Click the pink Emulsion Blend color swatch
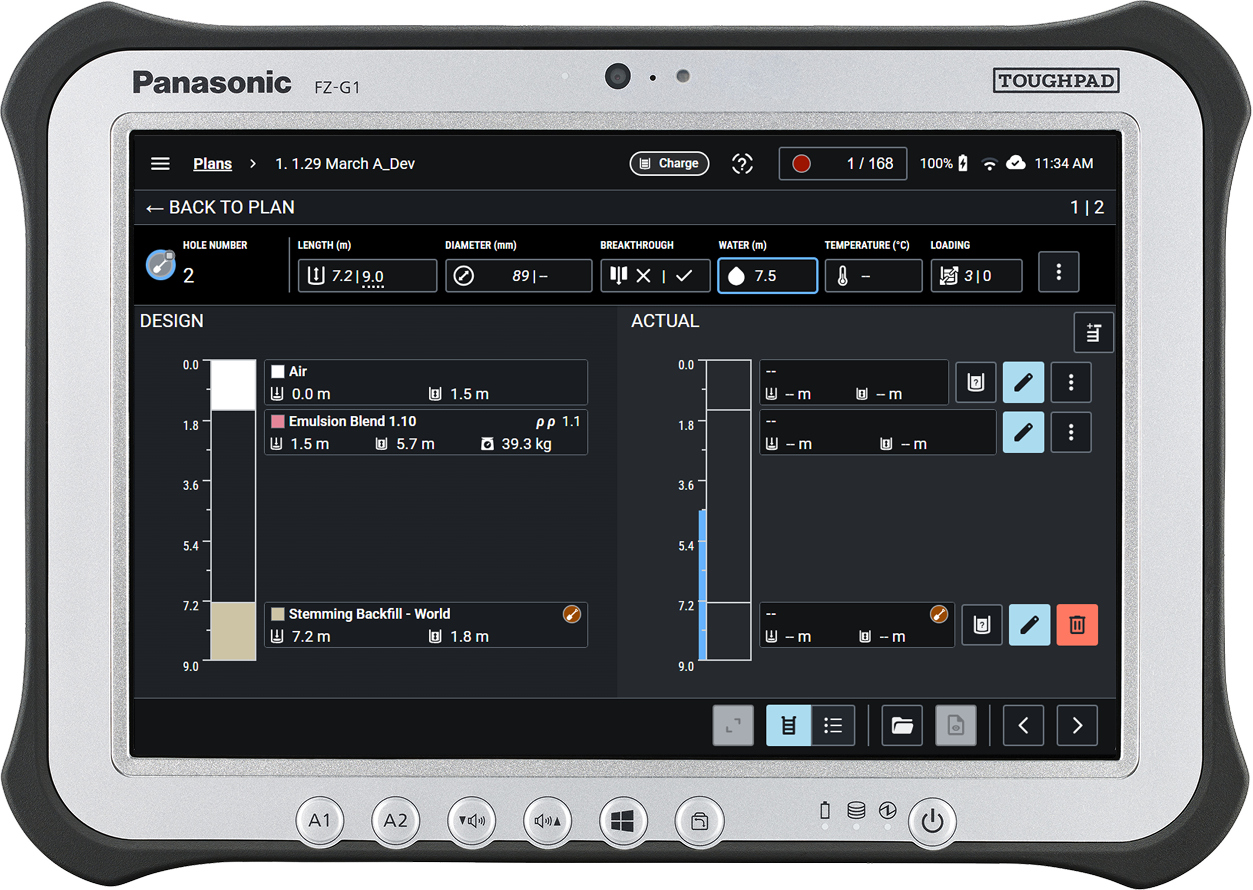 [278, 422]
